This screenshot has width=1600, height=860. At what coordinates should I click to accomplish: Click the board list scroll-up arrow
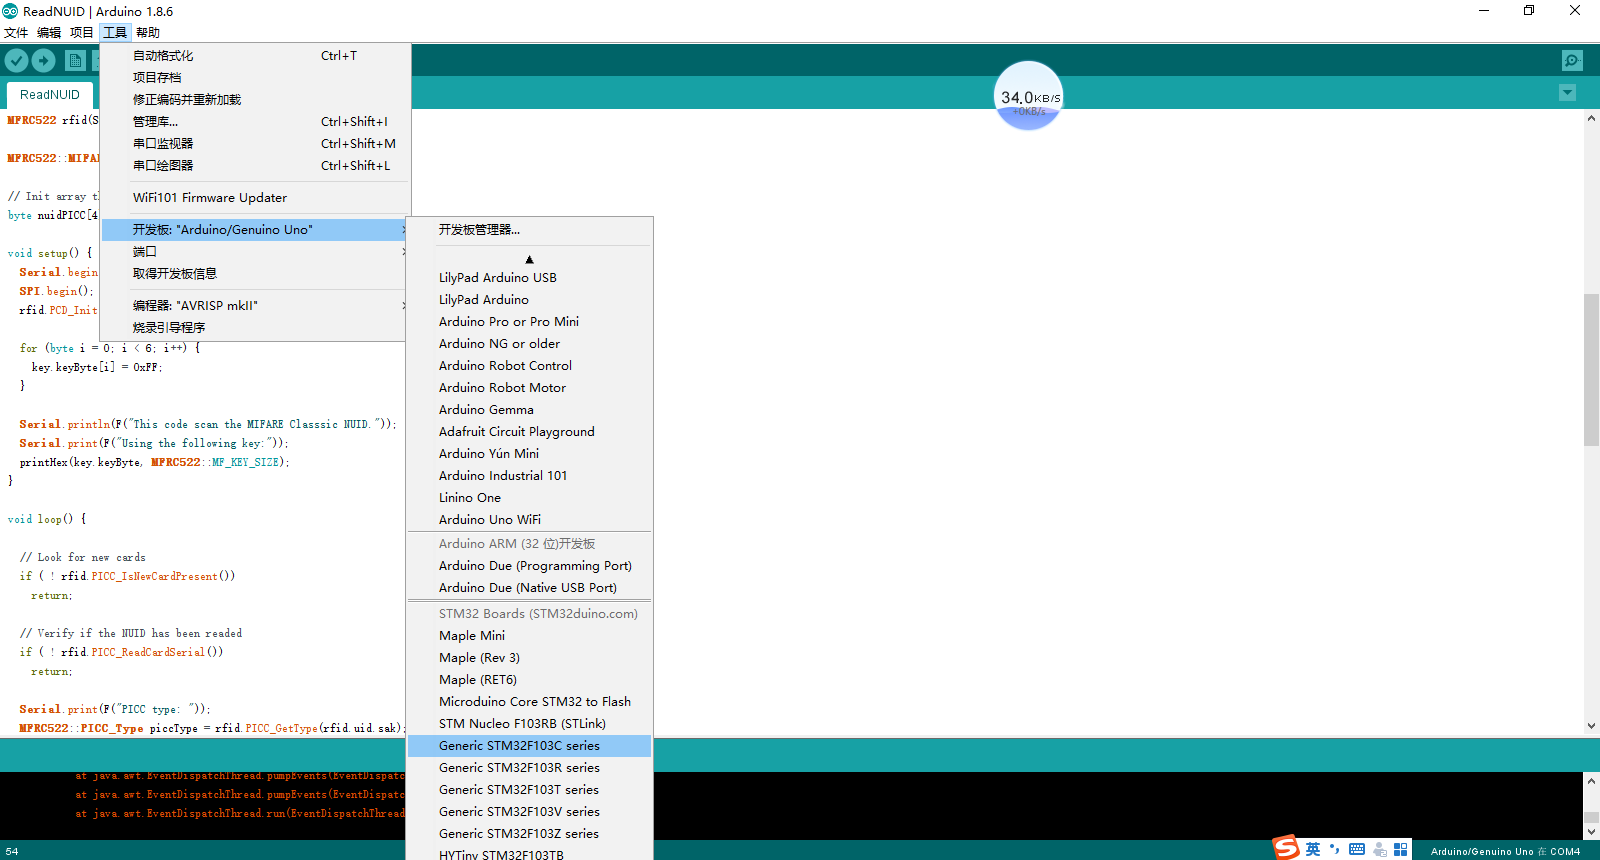pyautogui.click(x=529, y=259)
